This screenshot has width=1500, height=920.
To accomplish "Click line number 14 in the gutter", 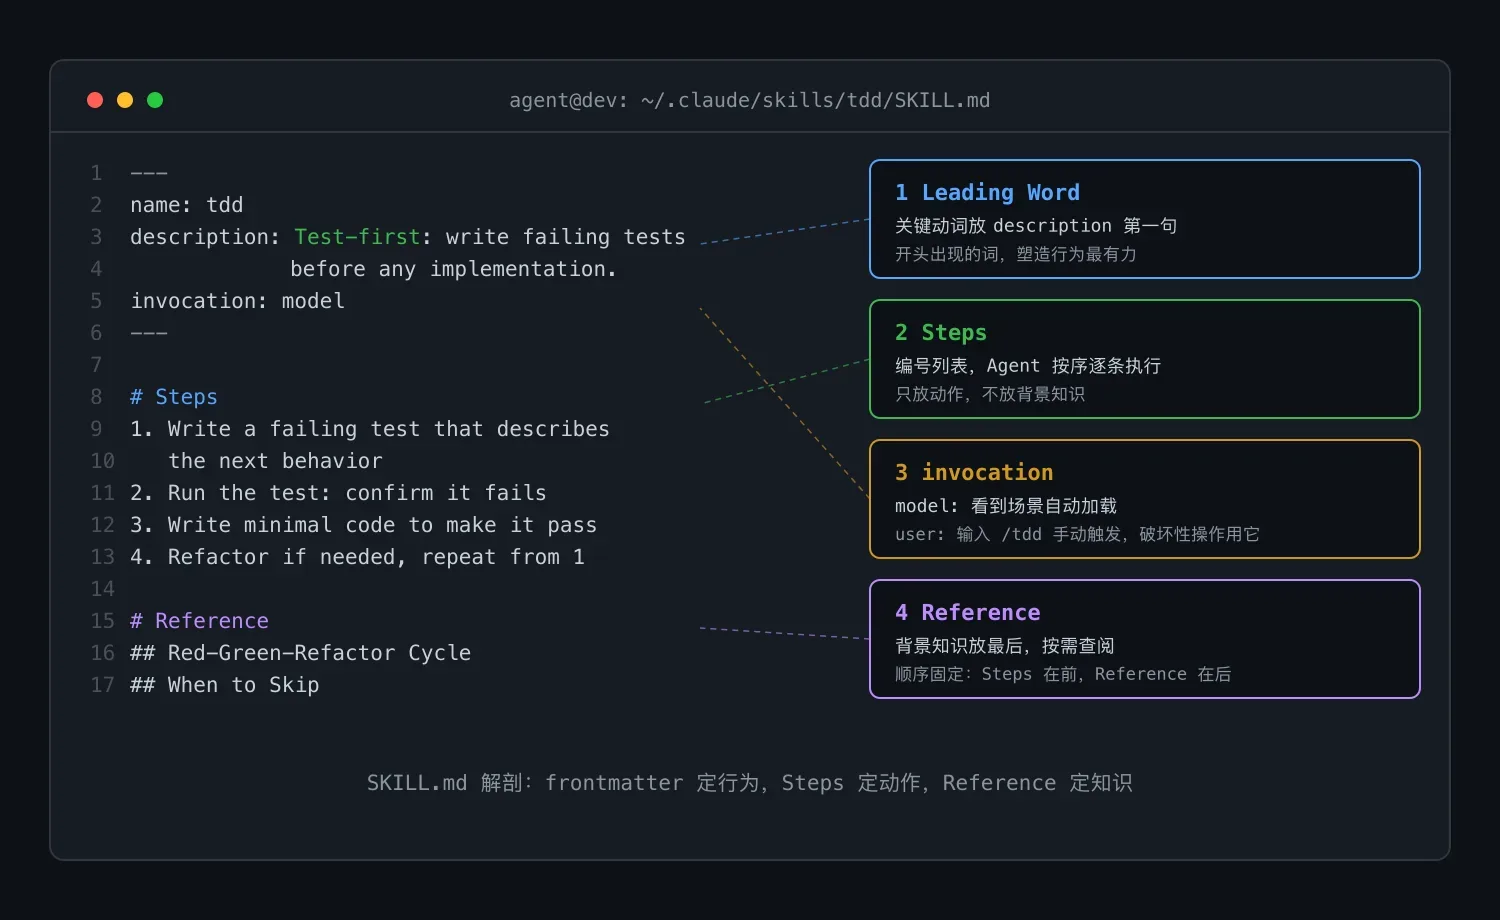I will (102, 589).
